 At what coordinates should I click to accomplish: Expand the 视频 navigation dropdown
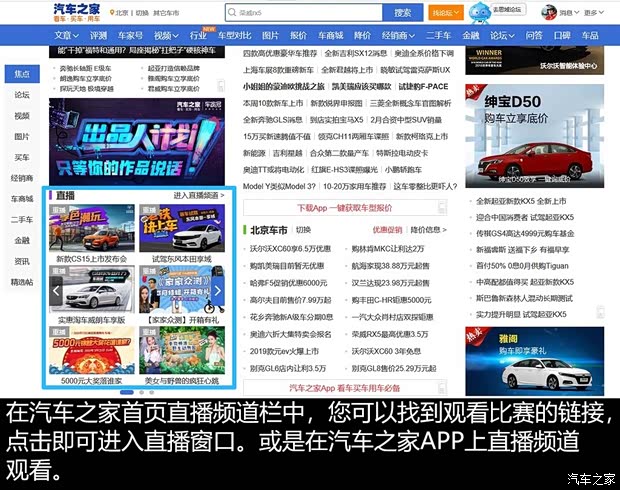(166, 36)
